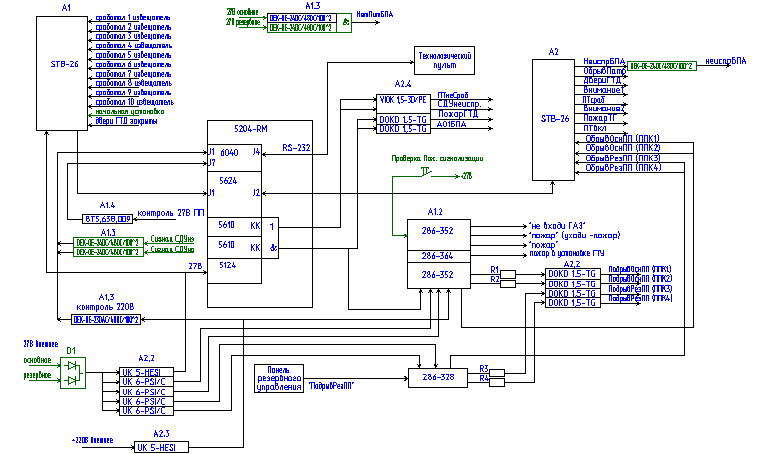Click the "RS-232" label
Viewport: 769px width, 454px height.
[x=296, y=148]
